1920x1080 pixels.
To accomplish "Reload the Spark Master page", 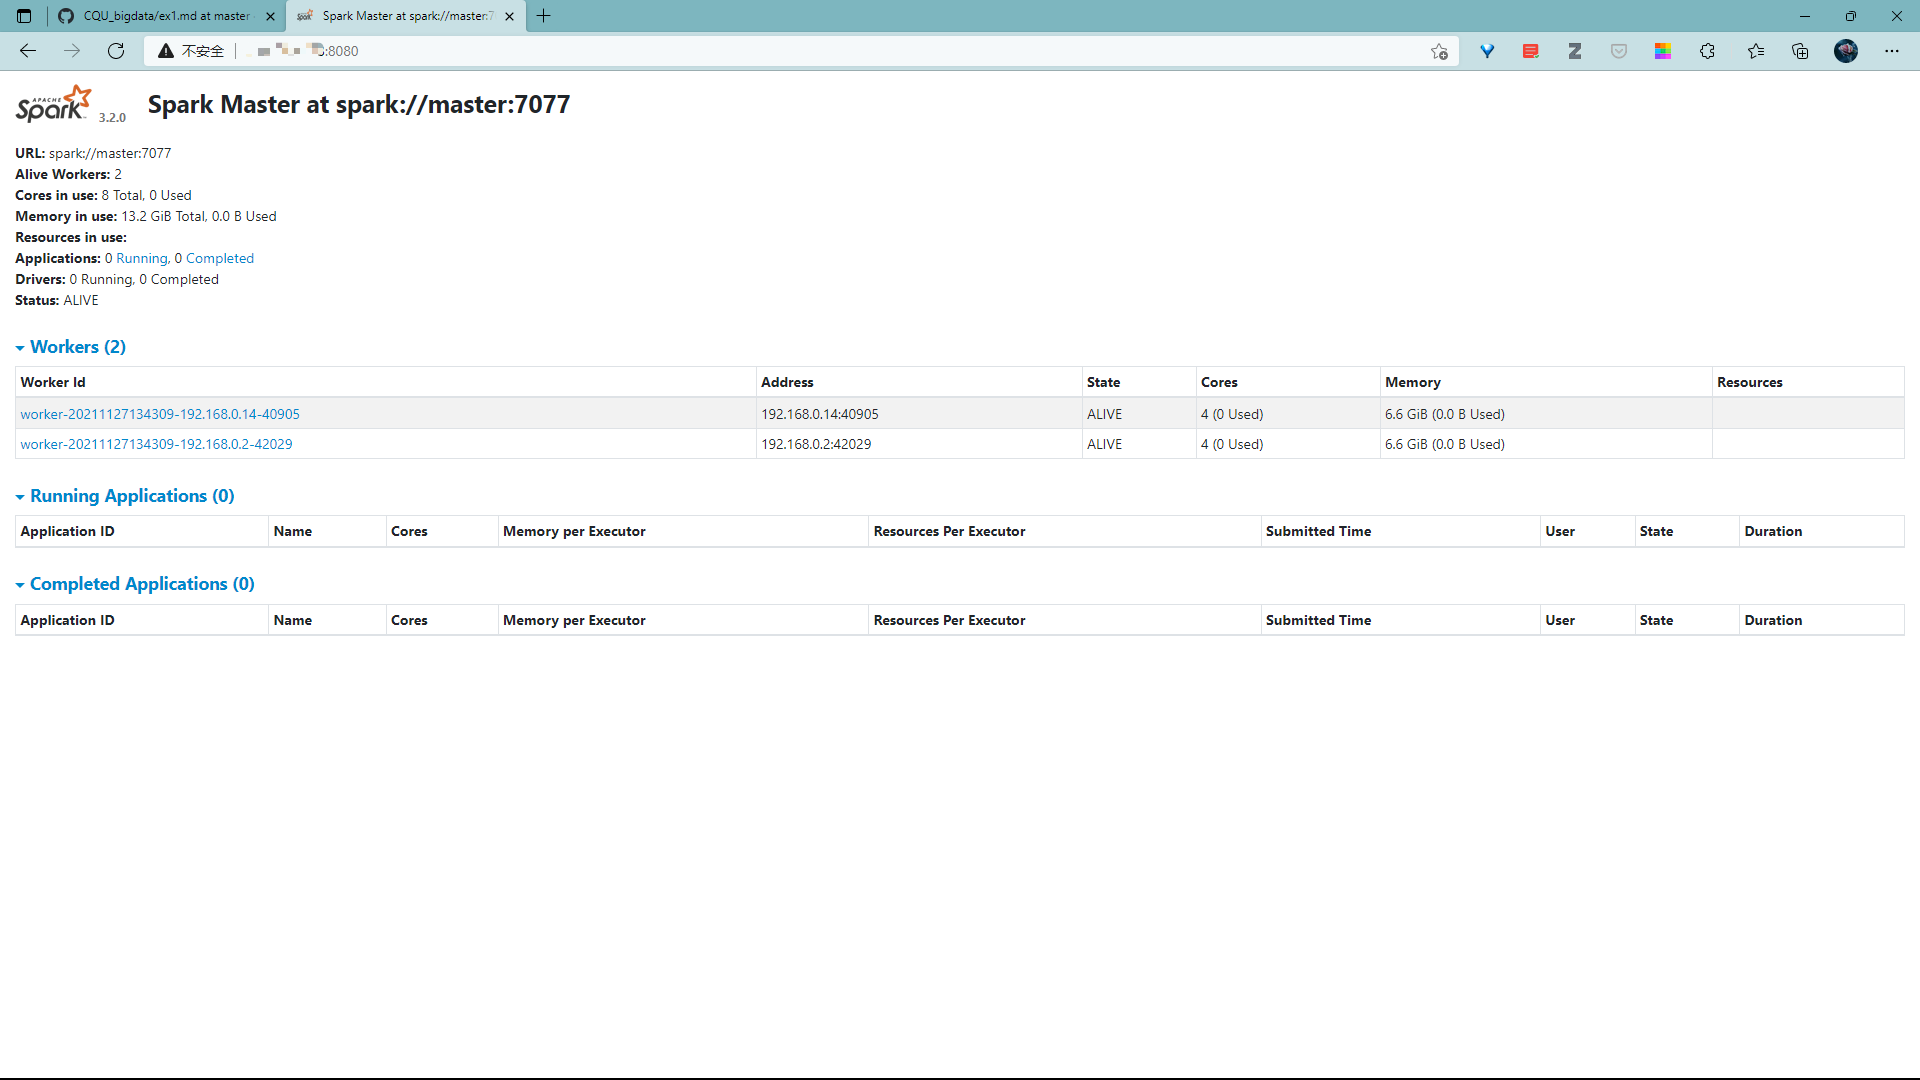I will pyautogui.click(x=116, y=51).
